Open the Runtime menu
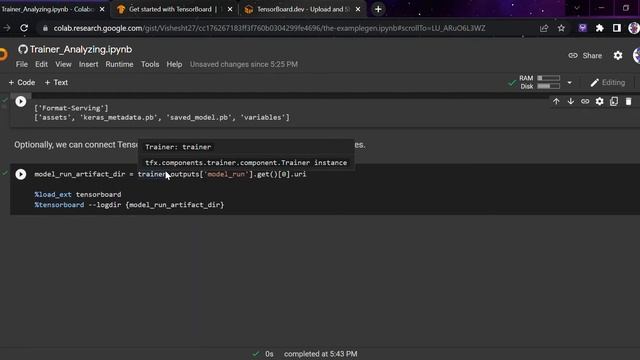This screenshot has height=360, width=640. (x=119, y=64)
